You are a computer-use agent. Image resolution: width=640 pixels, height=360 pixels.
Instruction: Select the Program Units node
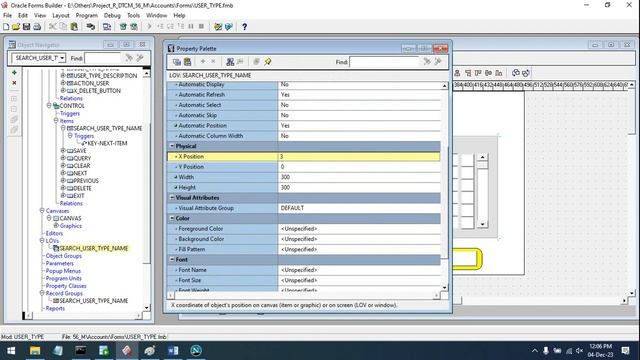pyautogui.click(x=64, y=278)
